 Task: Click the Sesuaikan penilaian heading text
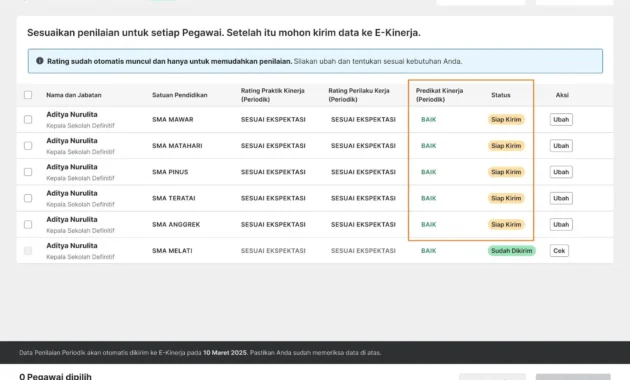(224, 33)
